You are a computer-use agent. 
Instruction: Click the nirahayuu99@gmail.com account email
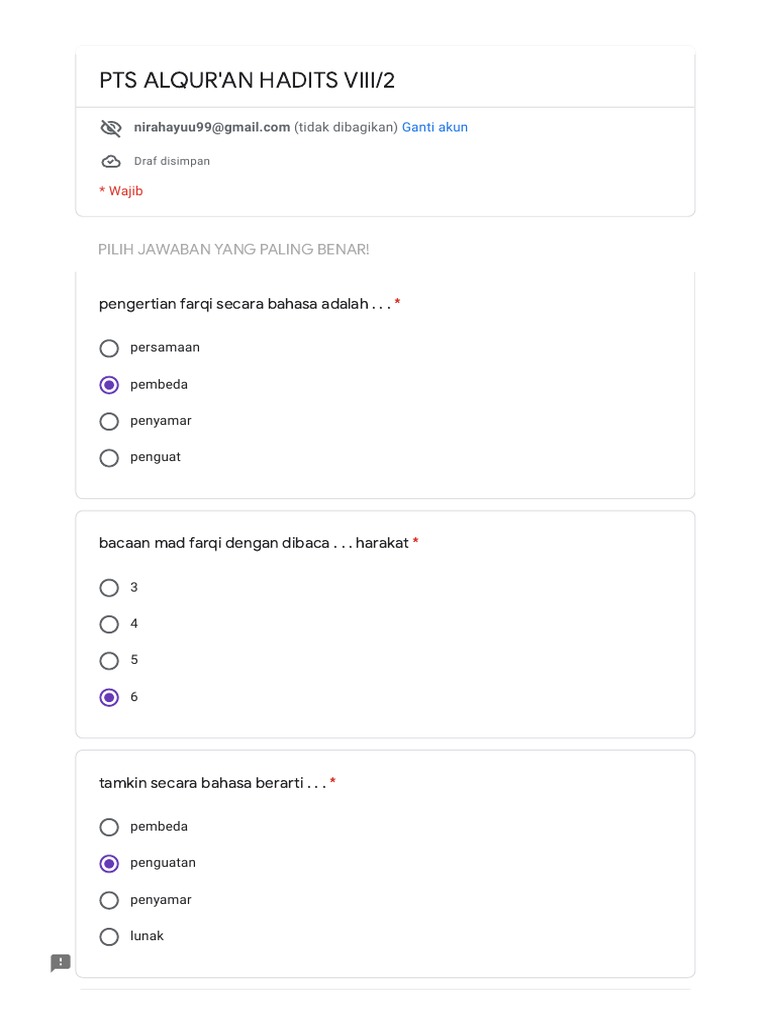[x=212, y=127]
